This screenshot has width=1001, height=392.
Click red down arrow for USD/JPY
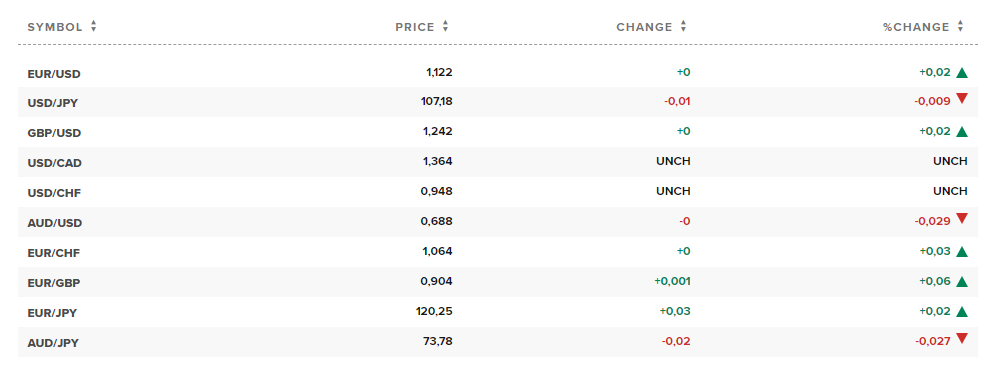pyautogui.click(x=962, y=98)
